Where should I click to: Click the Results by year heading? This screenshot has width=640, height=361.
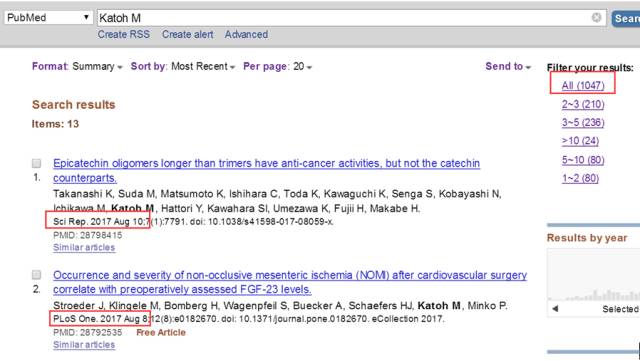pyautogui.click(x=587, y=238)
